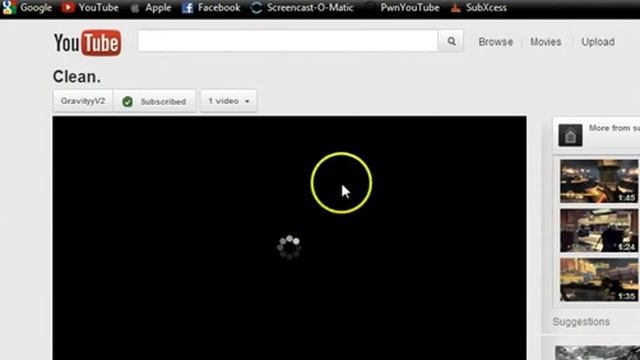Open the first suggested video thumbnail below Suggestions
This screenshot has height=360, width=640.
(x=598, y=353)
